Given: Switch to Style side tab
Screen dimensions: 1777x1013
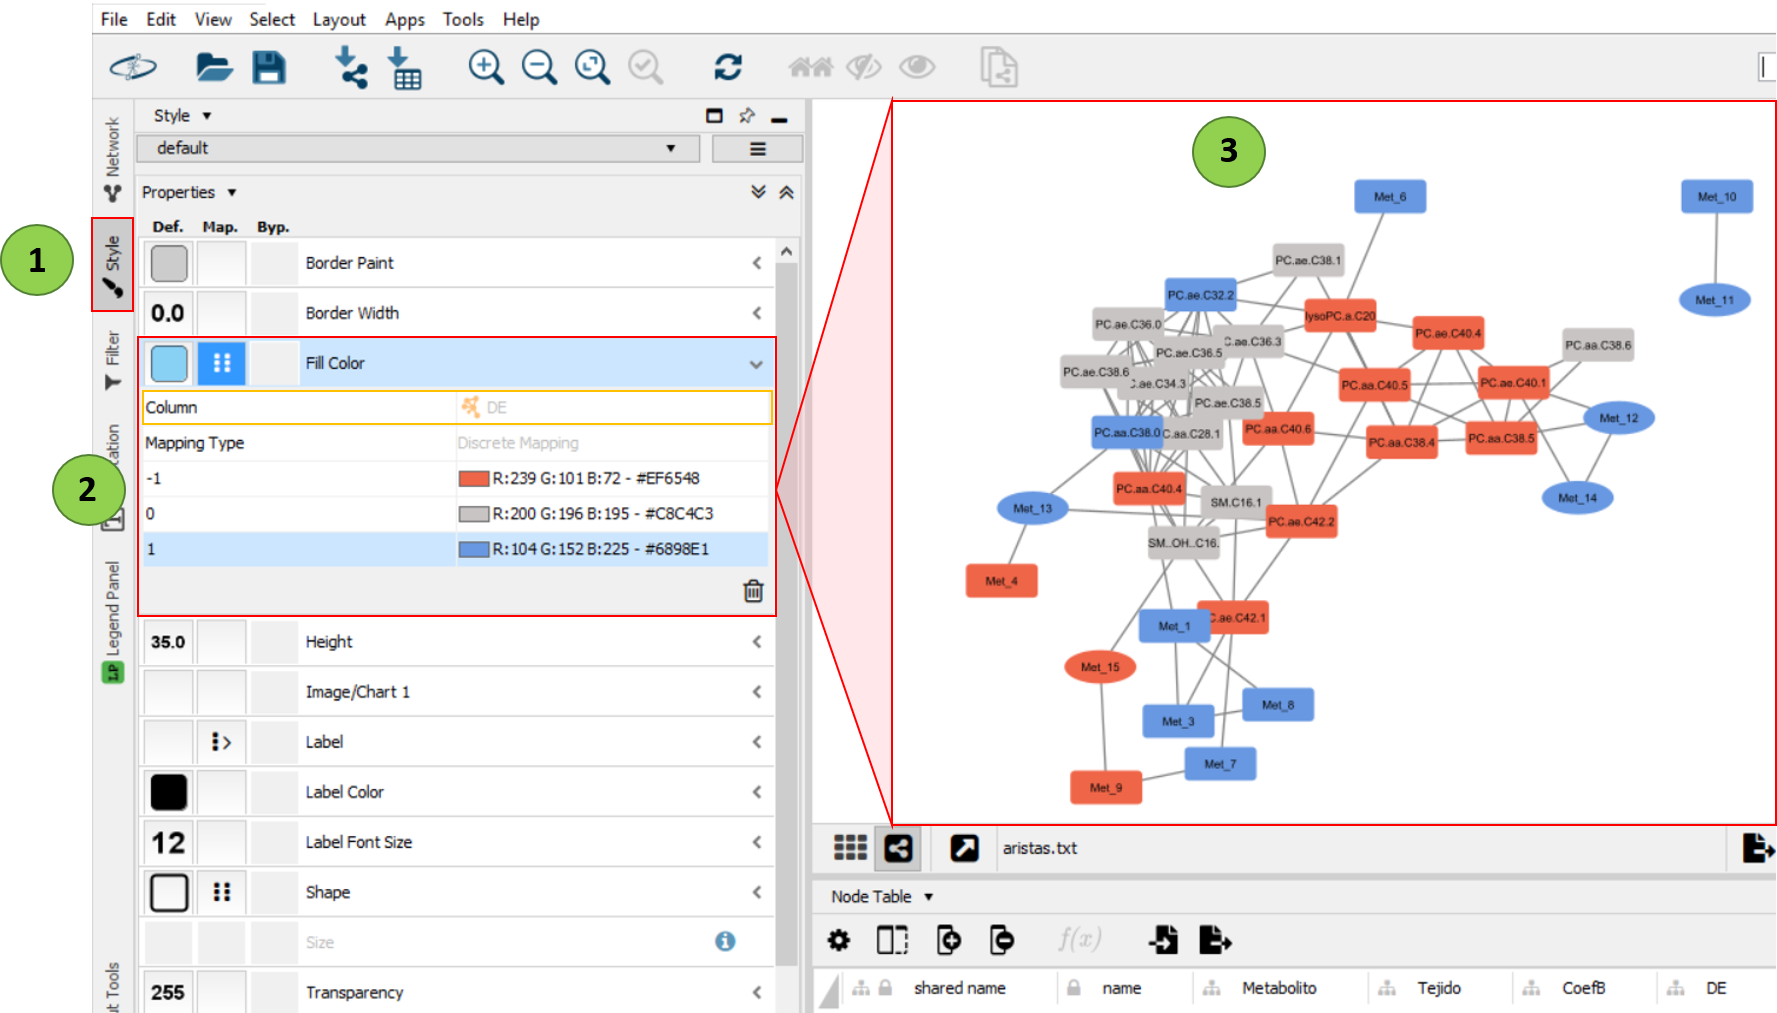Looking at the screenshot, I should (113, 265).
